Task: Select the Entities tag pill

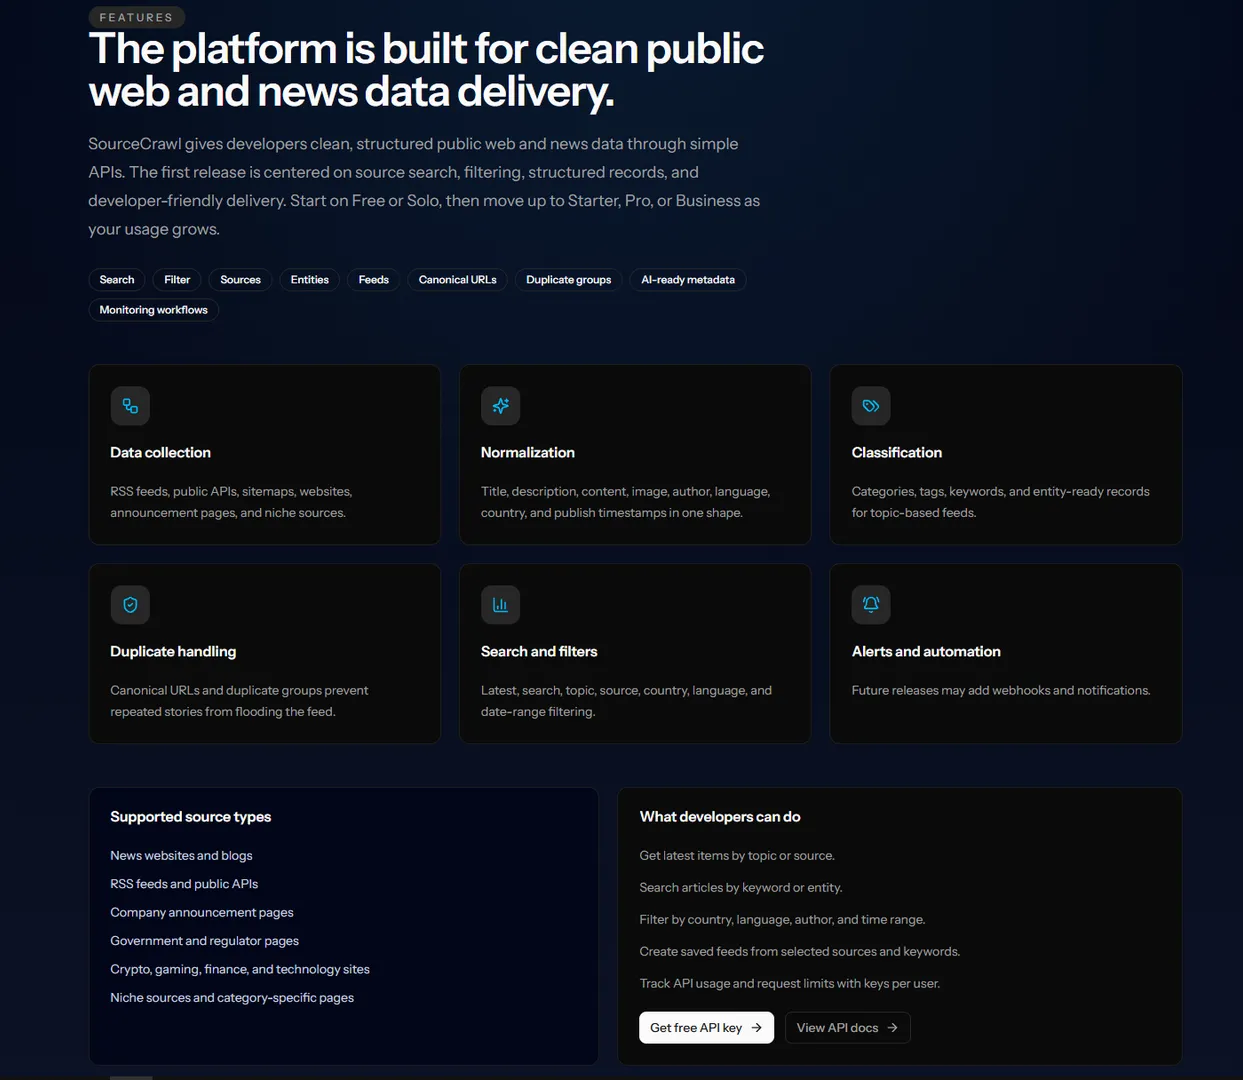Action: tap(310, 280)
